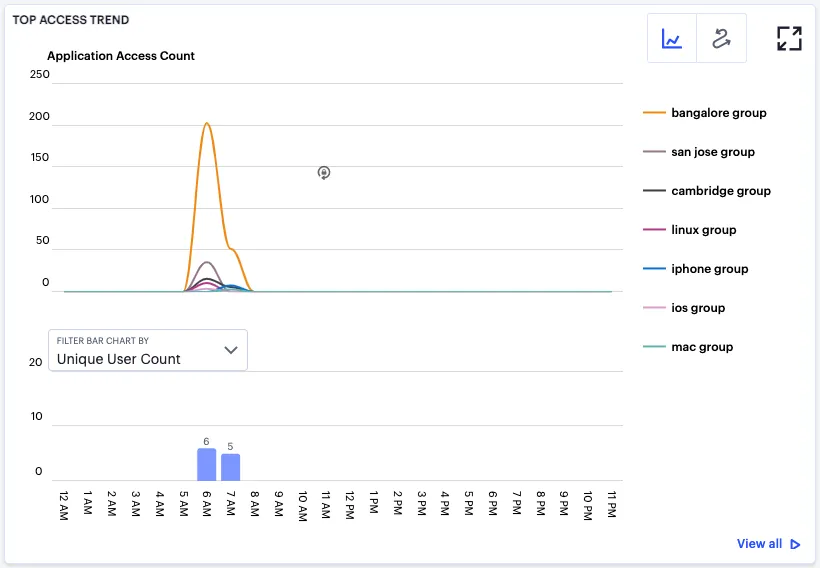The height and width of the screenshot is (568, 820).
Task: Expand widget to fullscreen
Action: pyautogui.click(x=789, y=38)
